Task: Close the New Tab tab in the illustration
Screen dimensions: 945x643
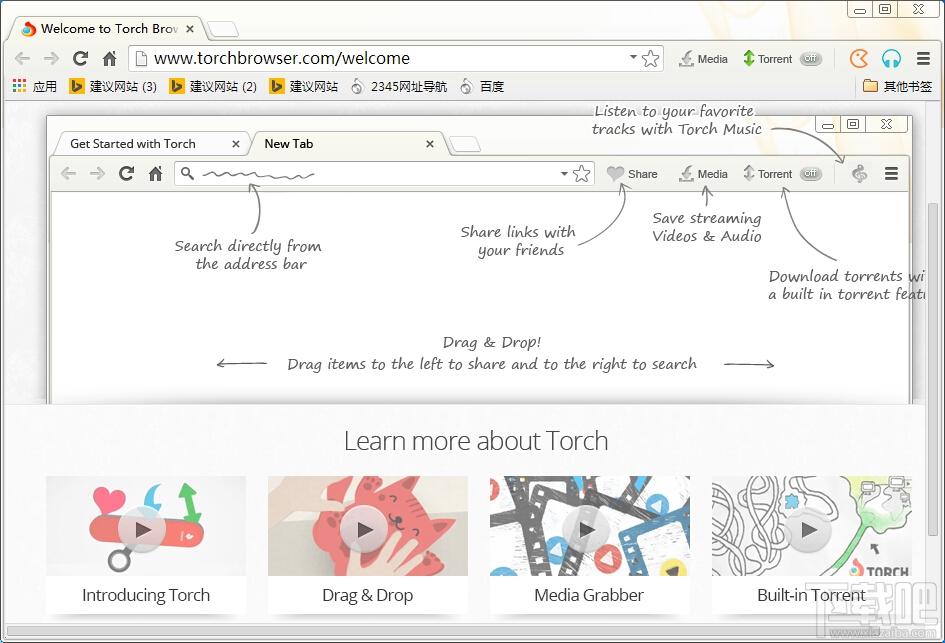Action: click(x=430, y=143)
